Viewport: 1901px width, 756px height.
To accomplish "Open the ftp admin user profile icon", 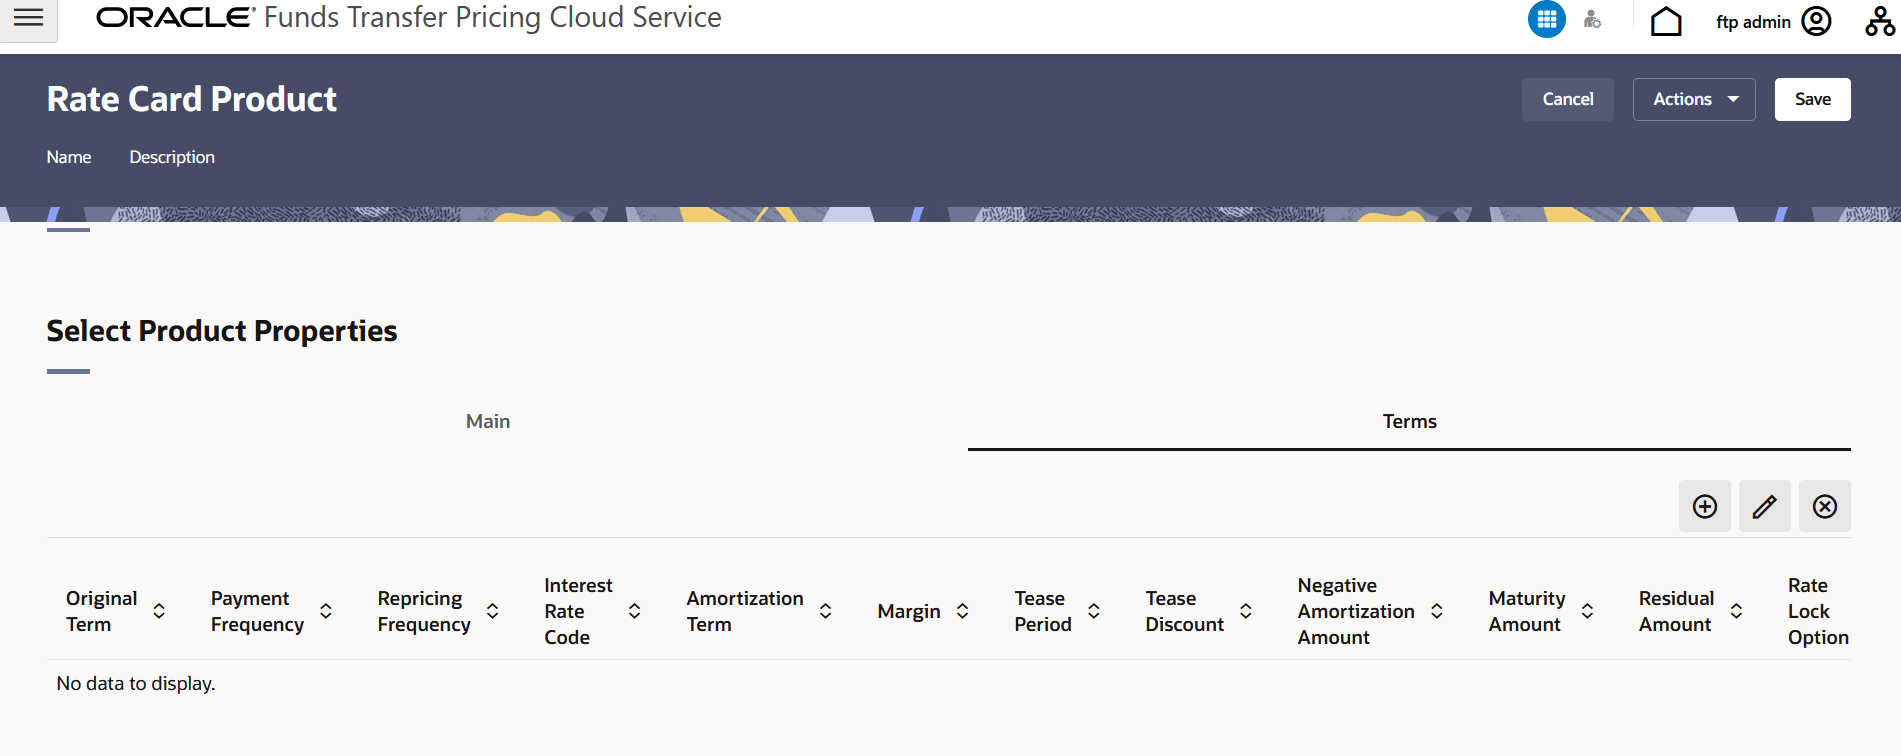I will tap(1816, 21).
